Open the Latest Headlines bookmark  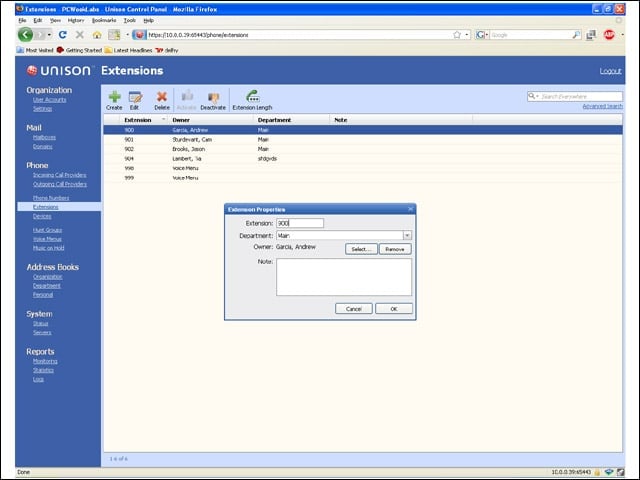pos(128,50)
